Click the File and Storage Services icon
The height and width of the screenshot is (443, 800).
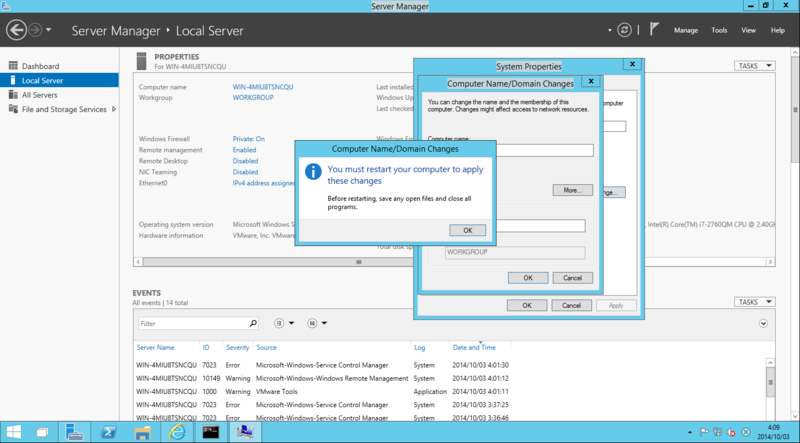tap(13, 109)
